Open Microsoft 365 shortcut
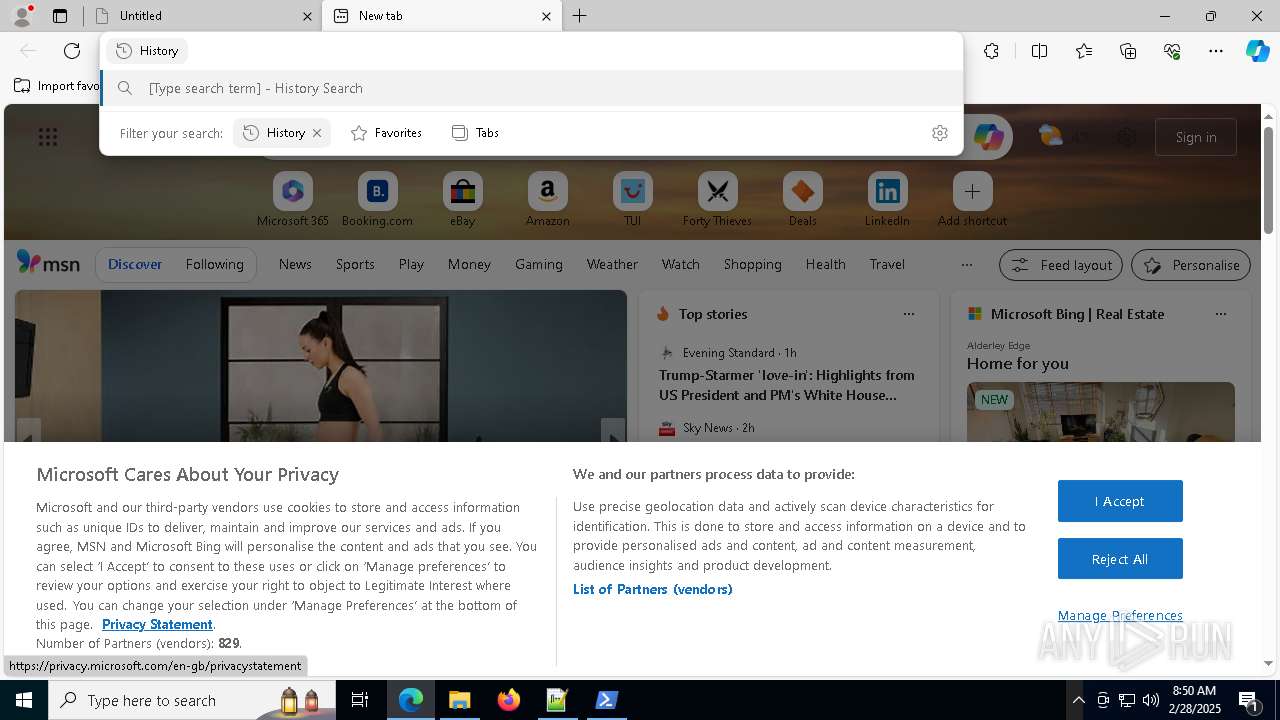Image resolution: width=1280 pixels, height=720 pixels. pyautogui.click(x=292, y=200)
